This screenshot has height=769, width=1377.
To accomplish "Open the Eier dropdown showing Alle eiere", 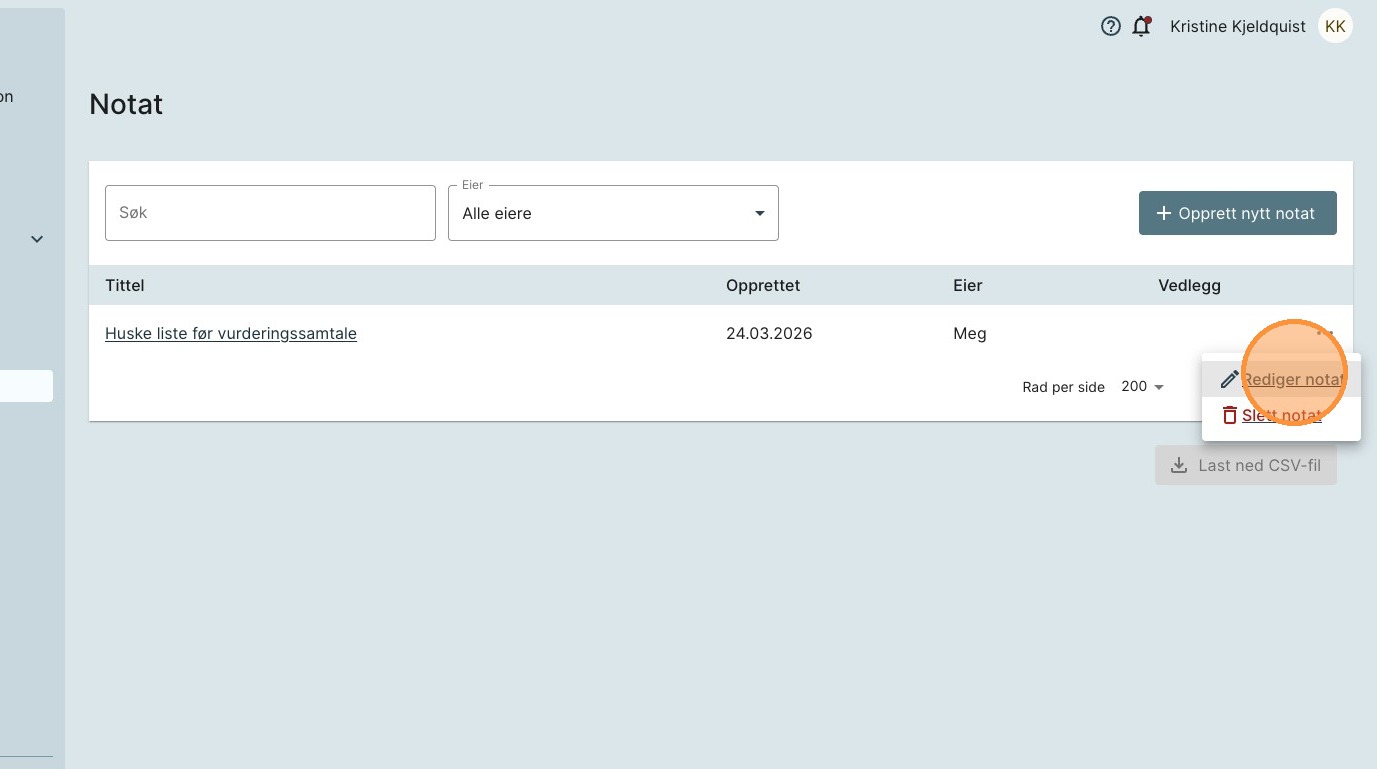I will 613,213.
